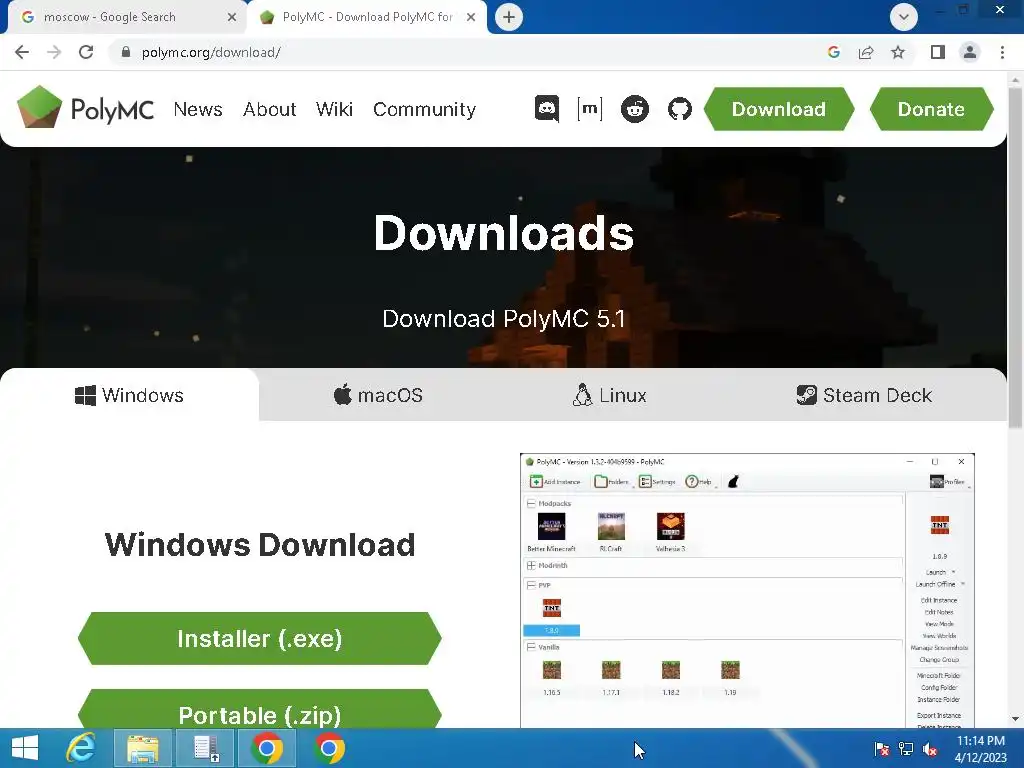1024x768 pixels.
Task: Bookmark page with star icon
Action: point(898,52)
